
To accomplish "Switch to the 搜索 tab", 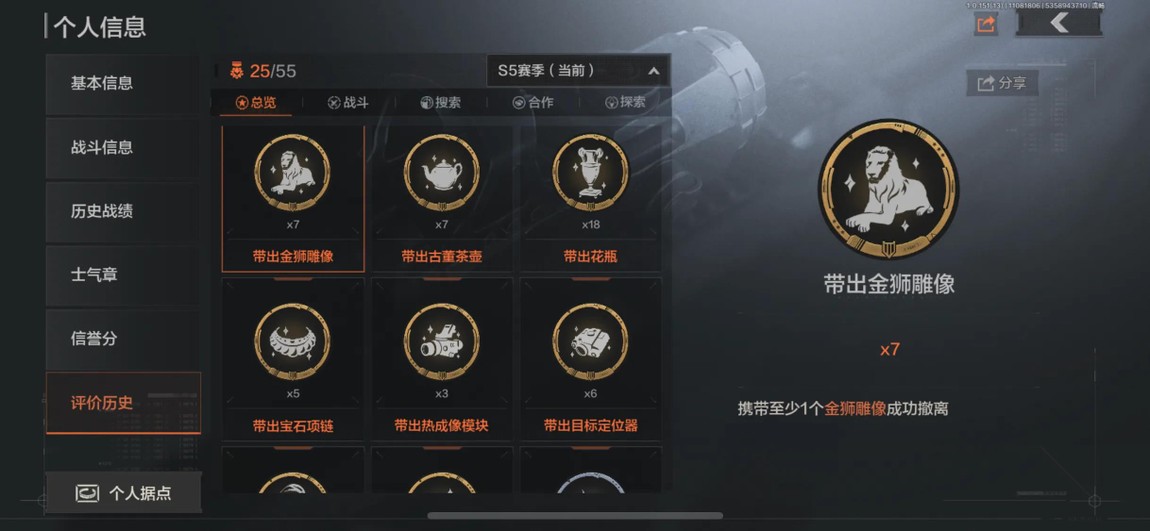I will [x=440, y=103].
